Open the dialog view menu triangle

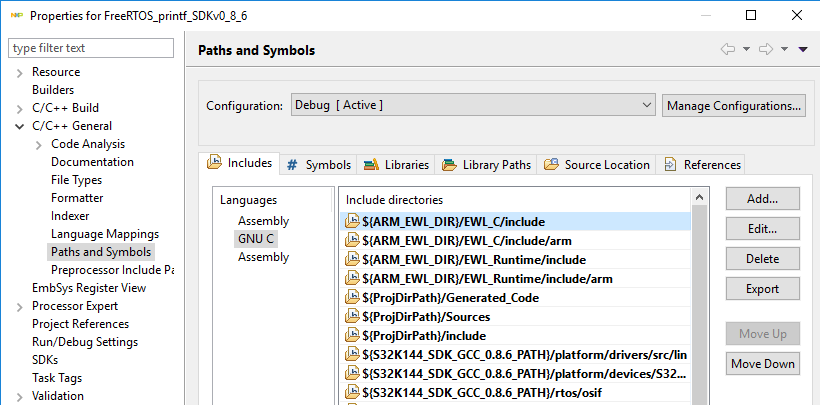803,49
